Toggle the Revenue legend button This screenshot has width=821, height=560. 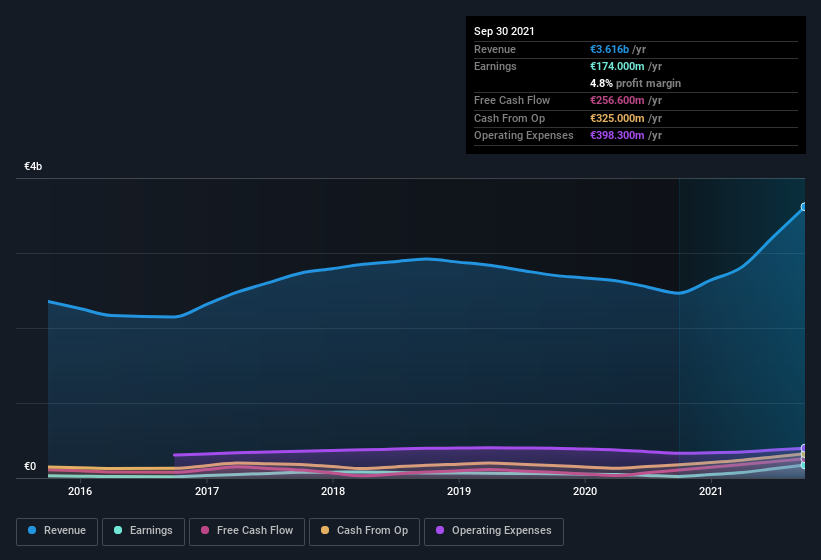(57, 531)
